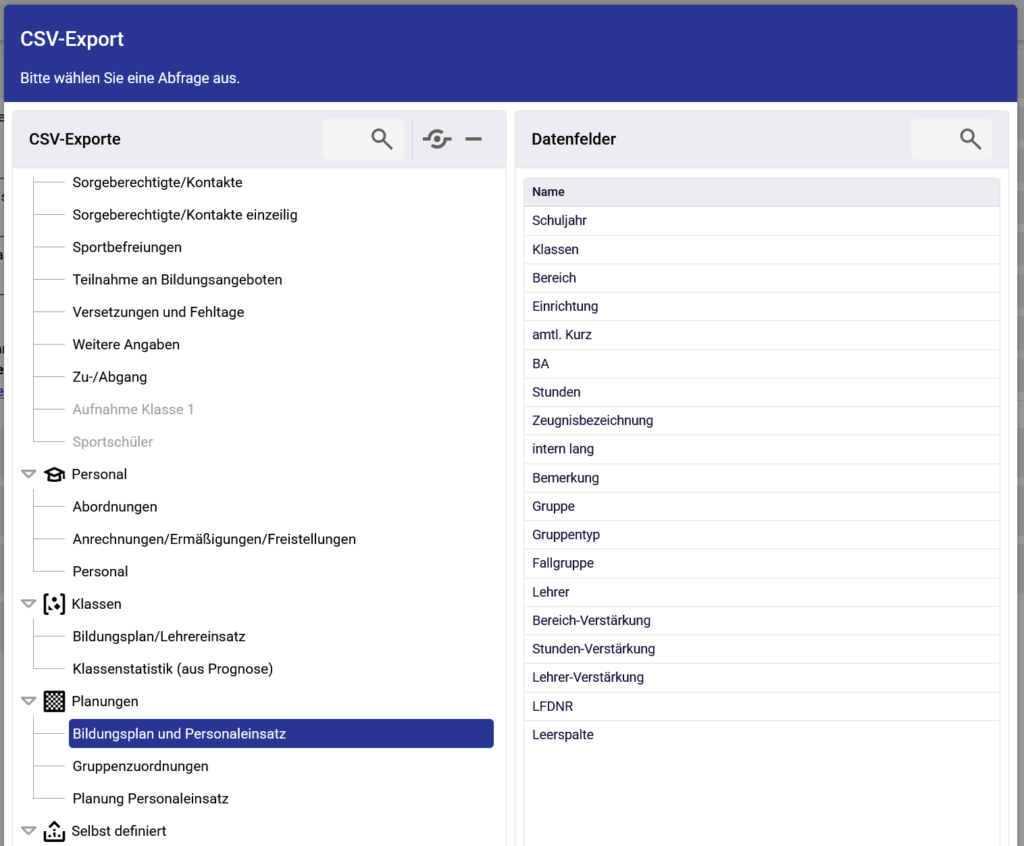Image resolution: width=1024 pixels, height=846 pixels.
Task: Select the Abordnungen export
Action: [115, 507]
